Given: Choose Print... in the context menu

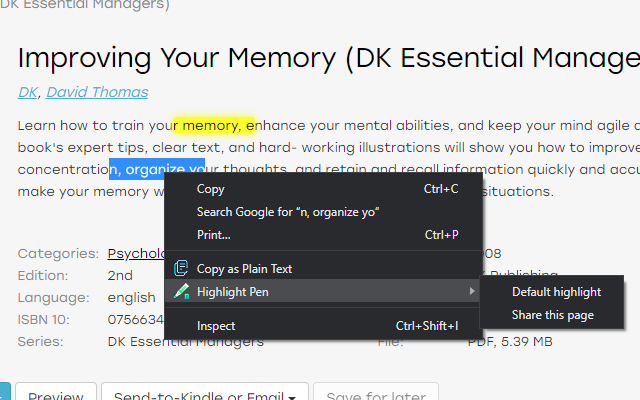Looking at the screenshot, I should coord(214,235).
